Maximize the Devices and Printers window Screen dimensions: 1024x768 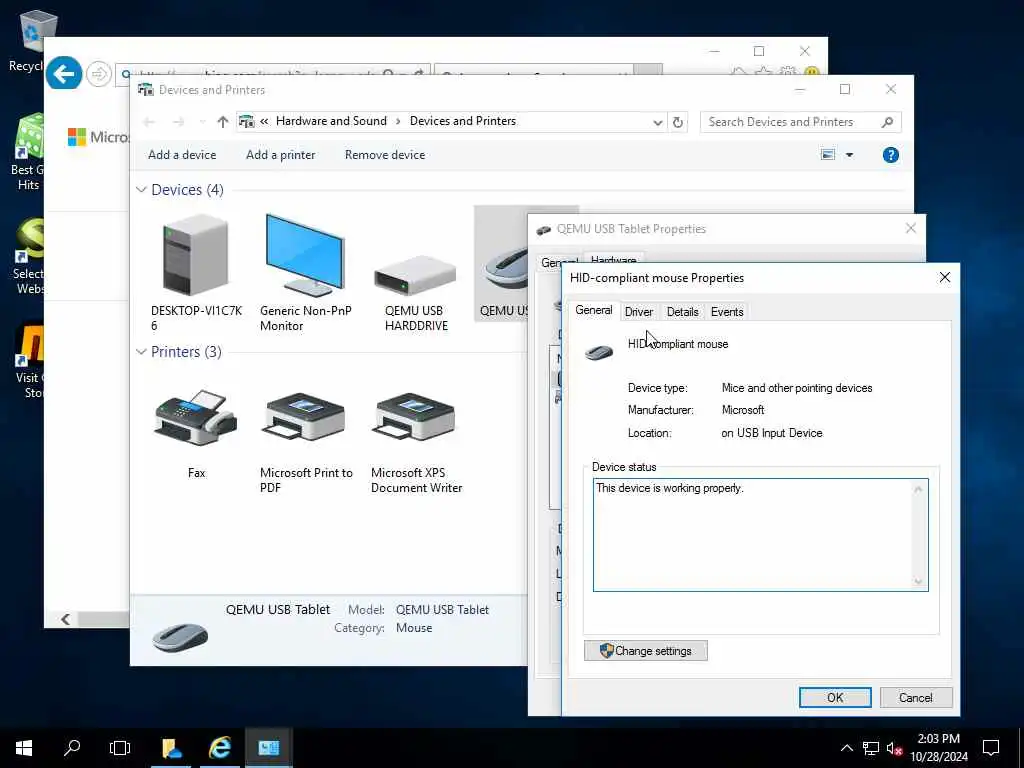point(845,89)
